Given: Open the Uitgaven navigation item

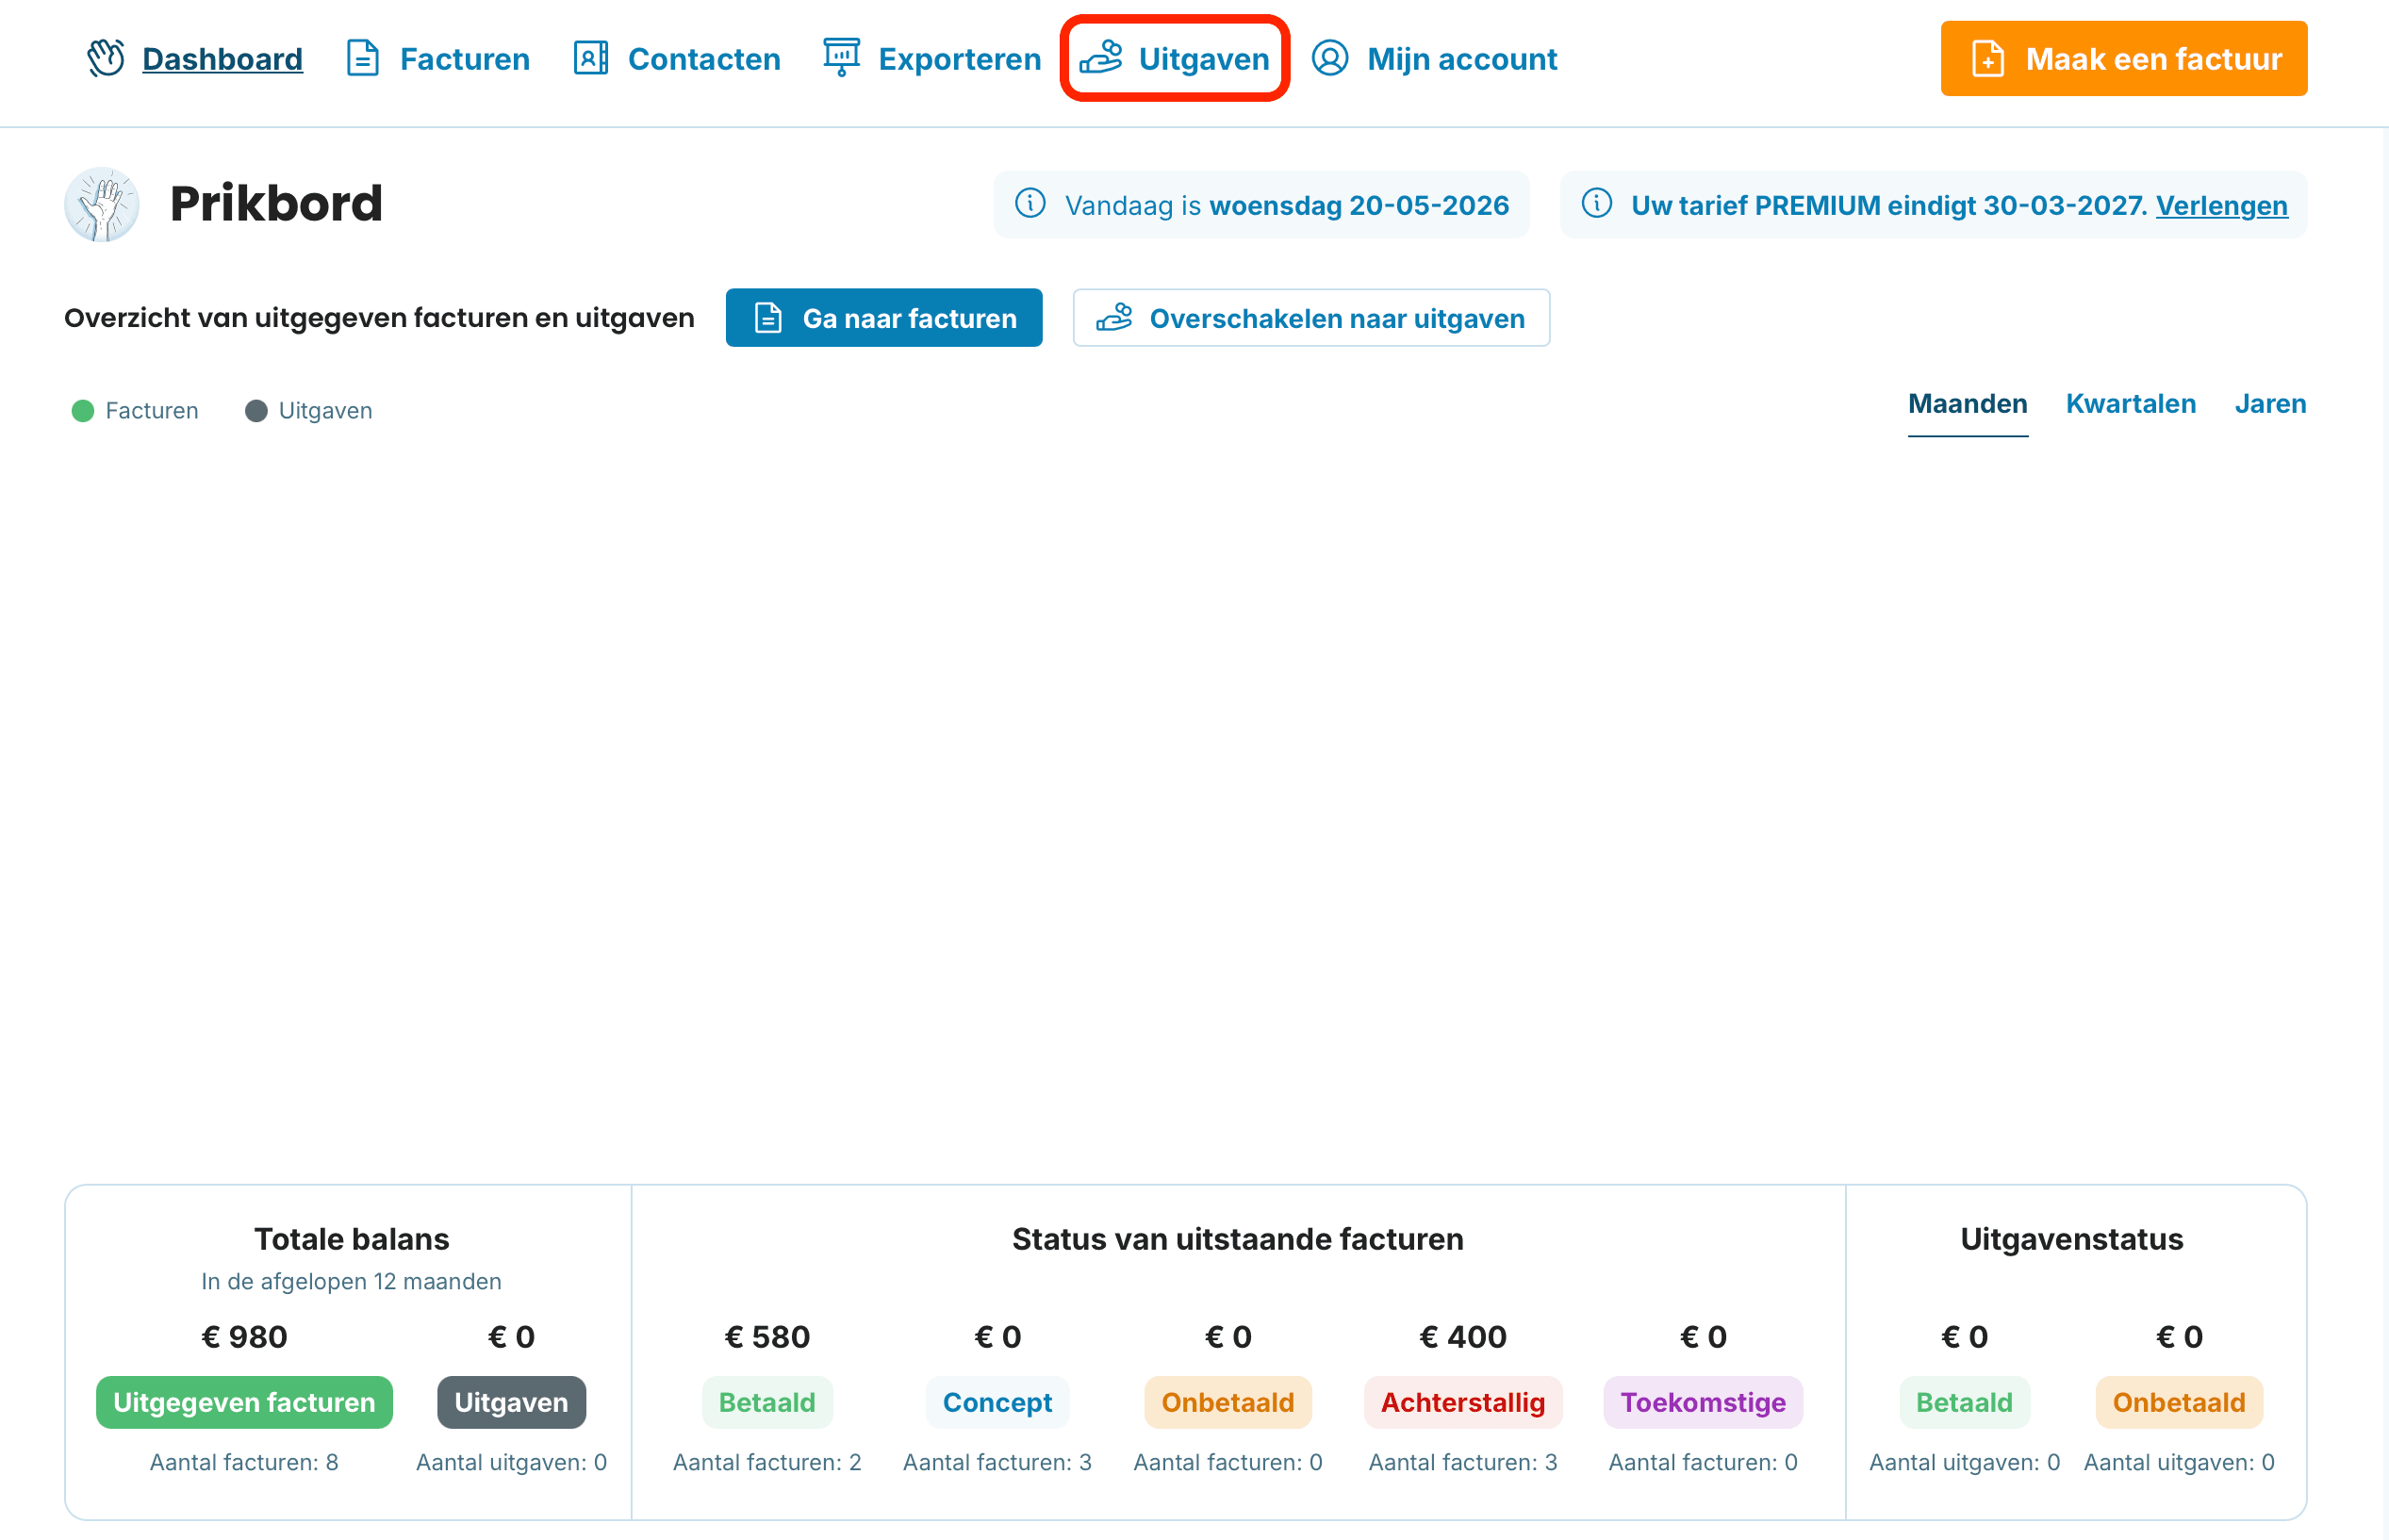Looking at the screenshot, I should click(x=1204, y=59).
